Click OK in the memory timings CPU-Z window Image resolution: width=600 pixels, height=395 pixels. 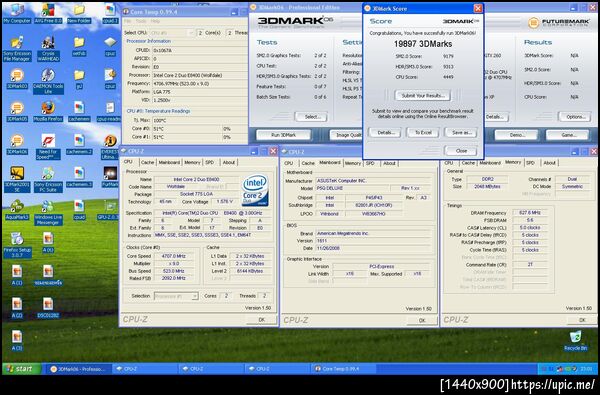(582, 320)
